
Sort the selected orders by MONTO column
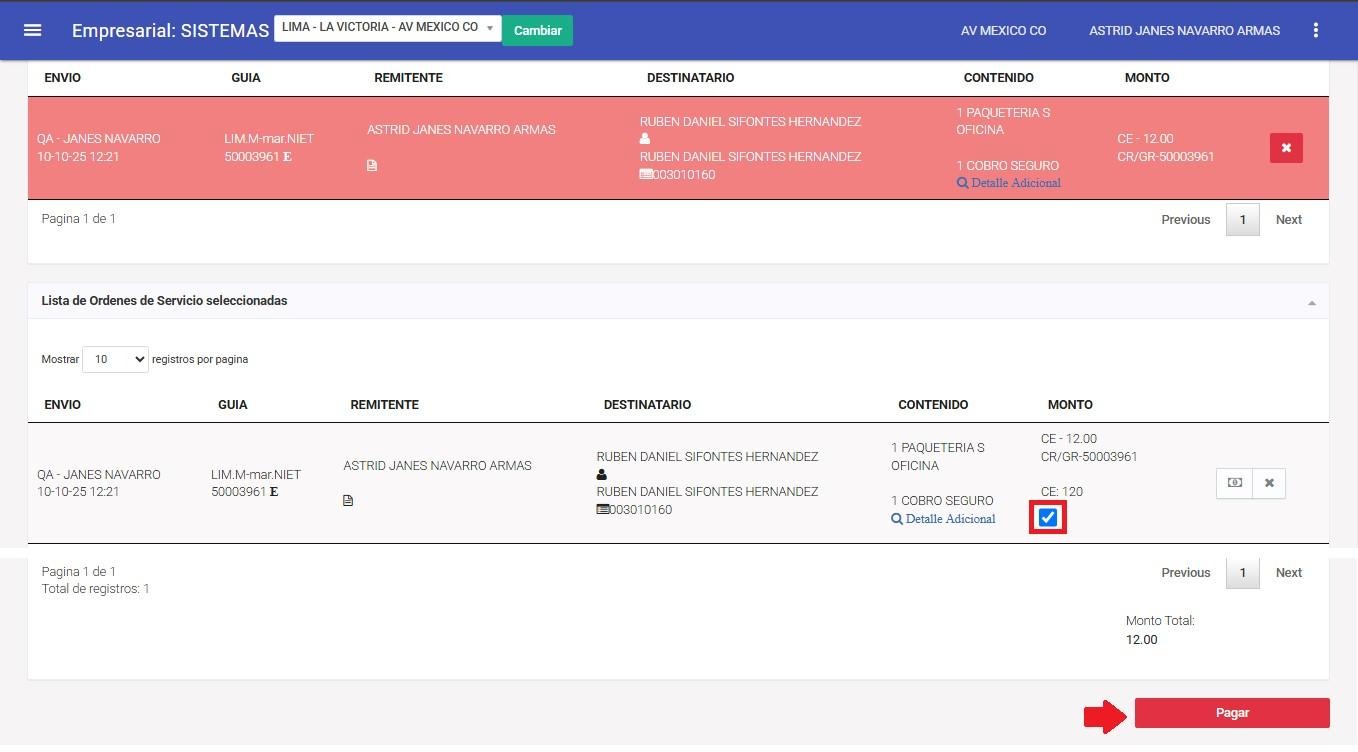[x=1070, y=405]
